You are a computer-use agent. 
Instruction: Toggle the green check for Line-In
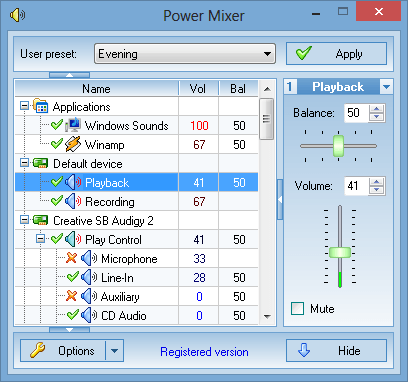[x=73, y=277]
